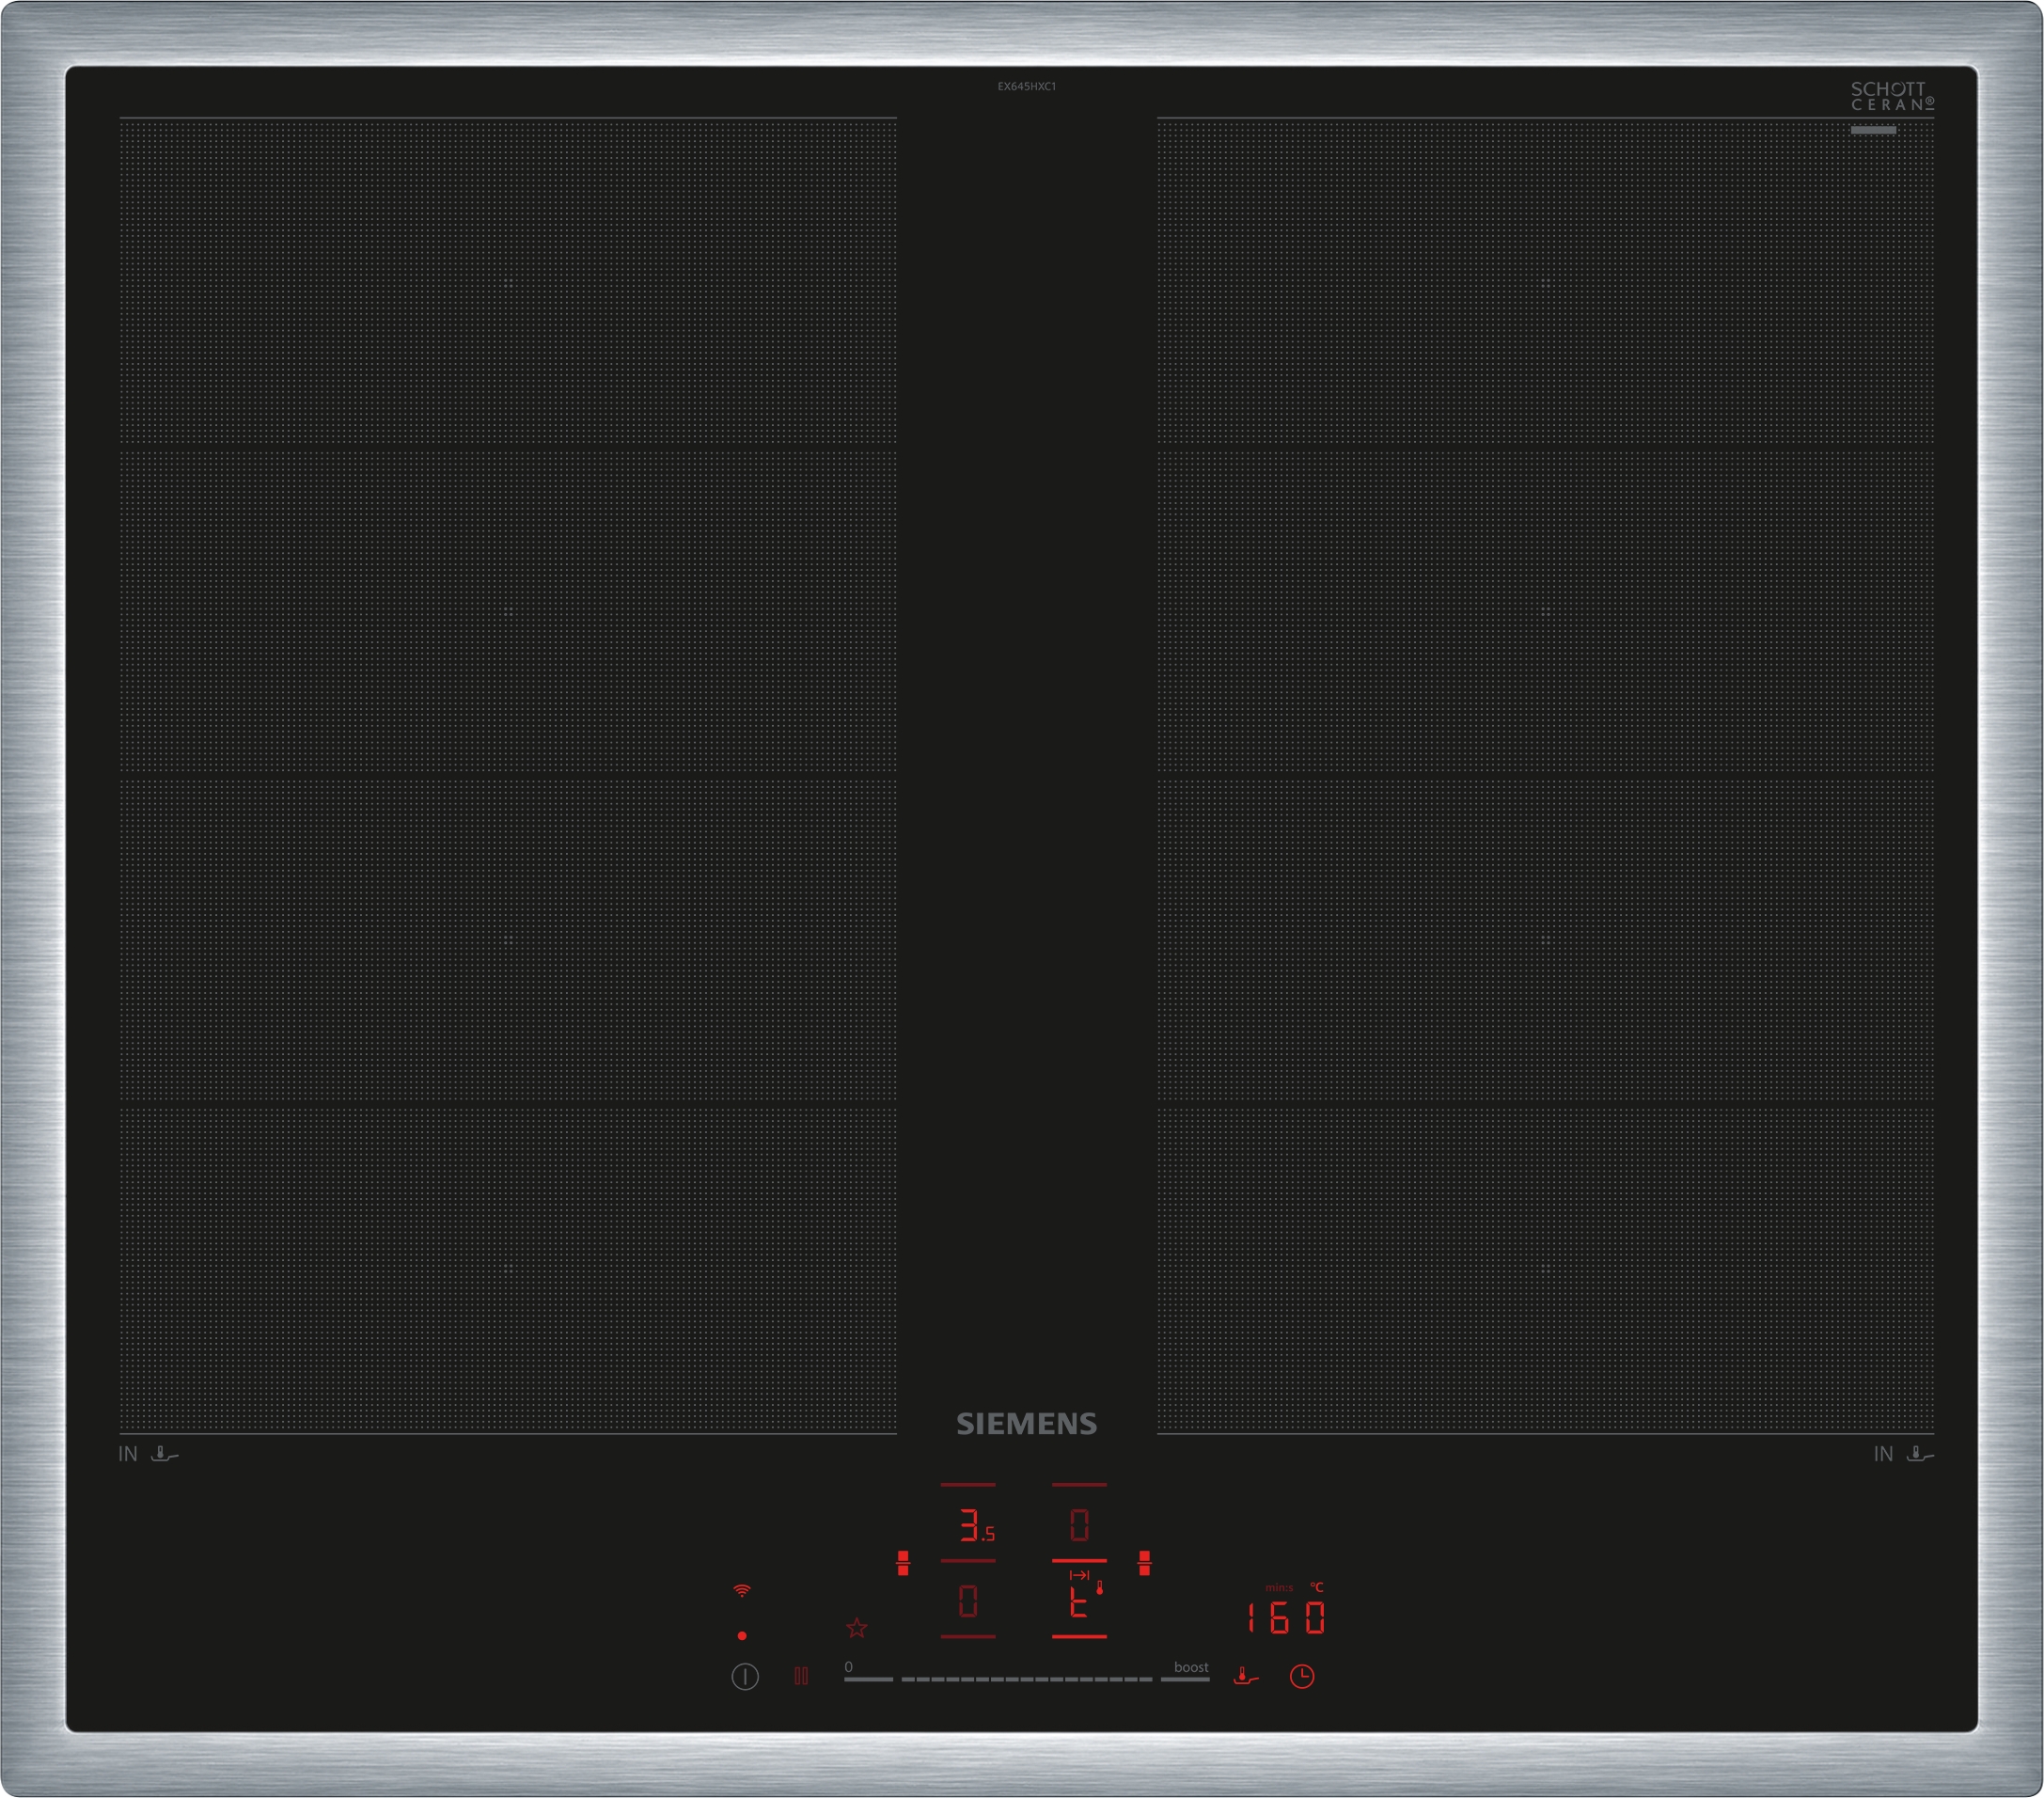
Task: Tap the 0 end of power slider
Action: point(867,1679)
